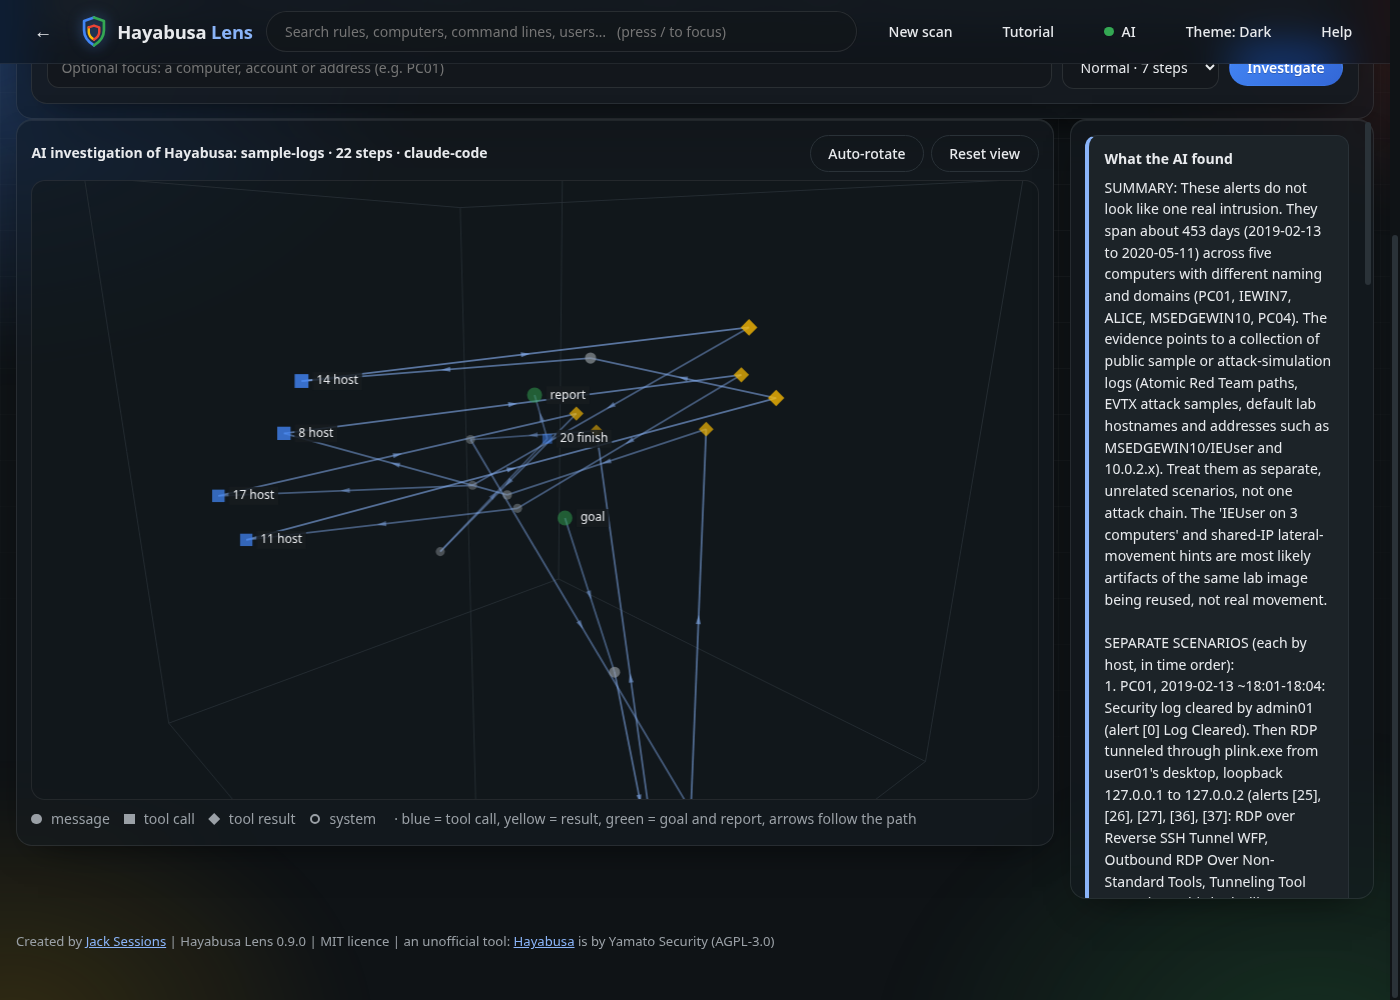Click the message circle icon in the legend
The image size is (1400, 1000).
[37, 819]
